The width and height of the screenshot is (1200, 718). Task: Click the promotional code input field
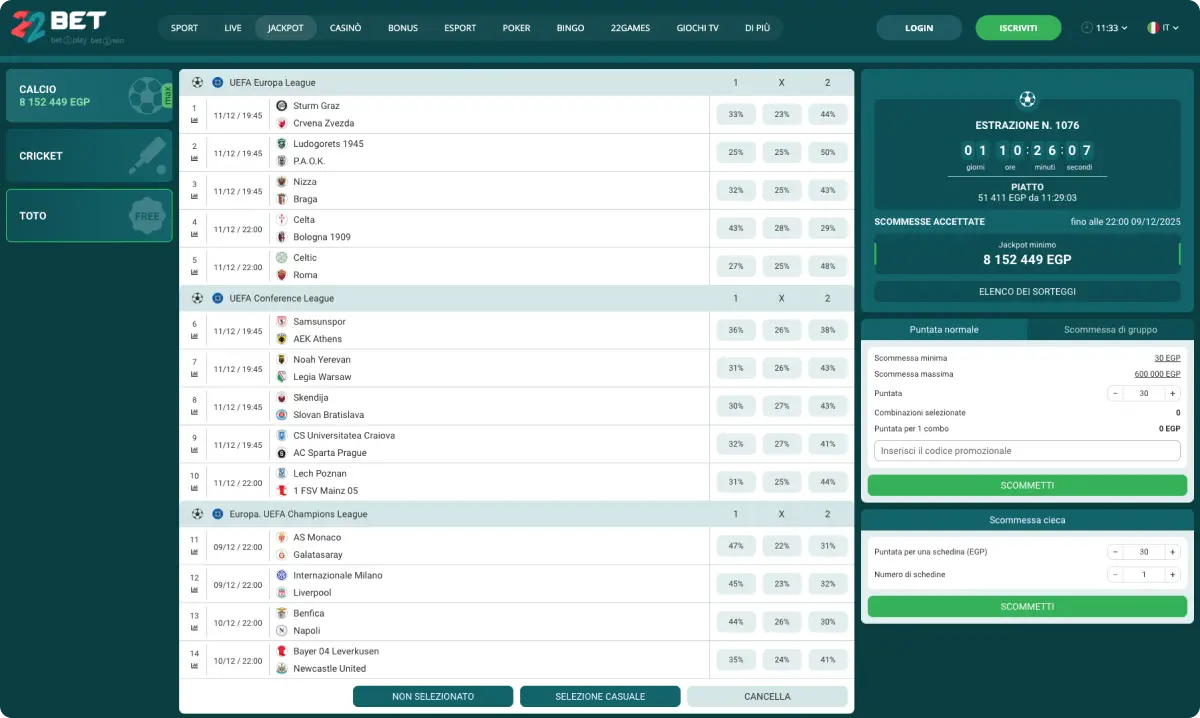(x=1026, y=450)
